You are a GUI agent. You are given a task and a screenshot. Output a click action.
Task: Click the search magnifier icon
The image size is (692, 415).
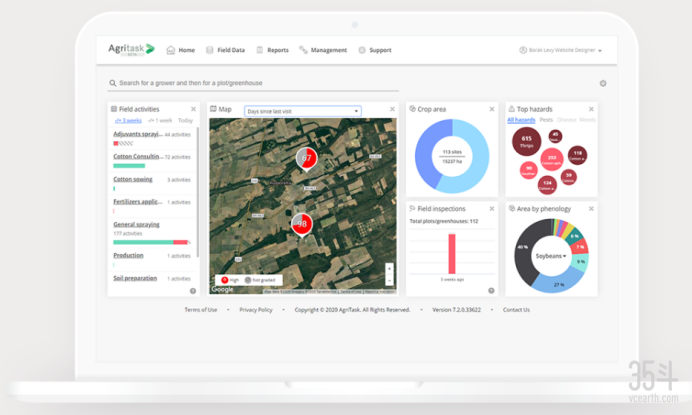pyautogui.click(x=113, y=83)
